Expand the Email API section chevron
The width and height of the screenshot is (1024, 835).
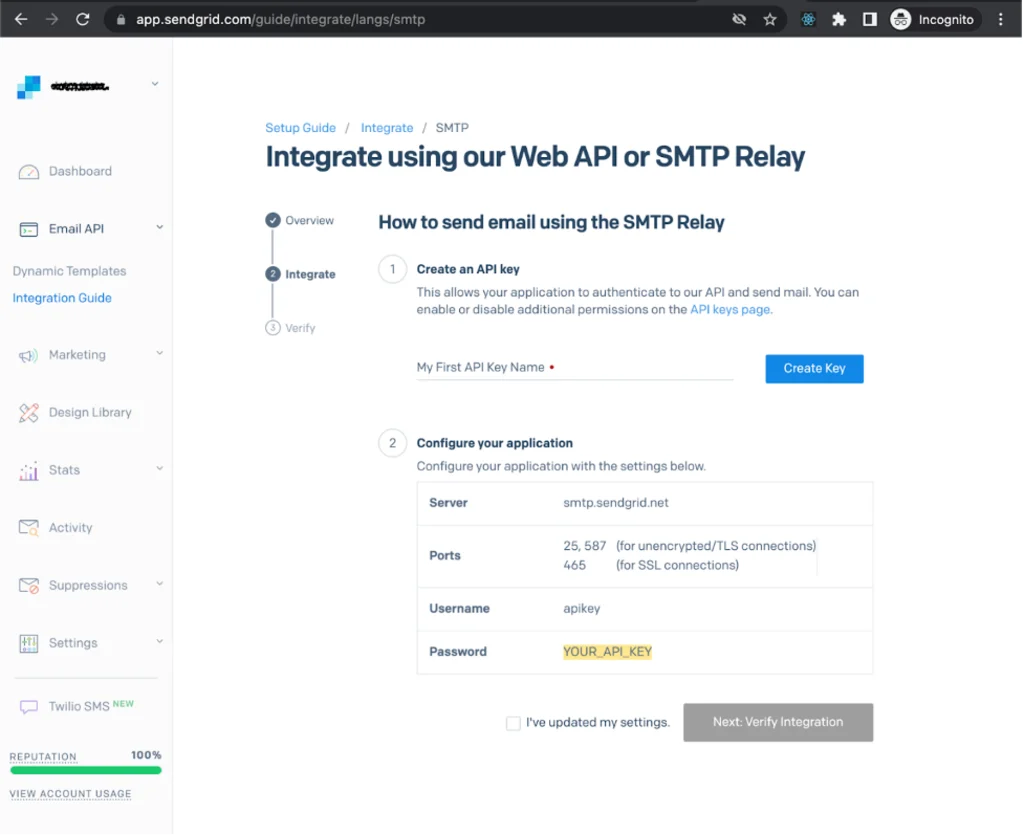pyautogui.click(x=159, y=228)
